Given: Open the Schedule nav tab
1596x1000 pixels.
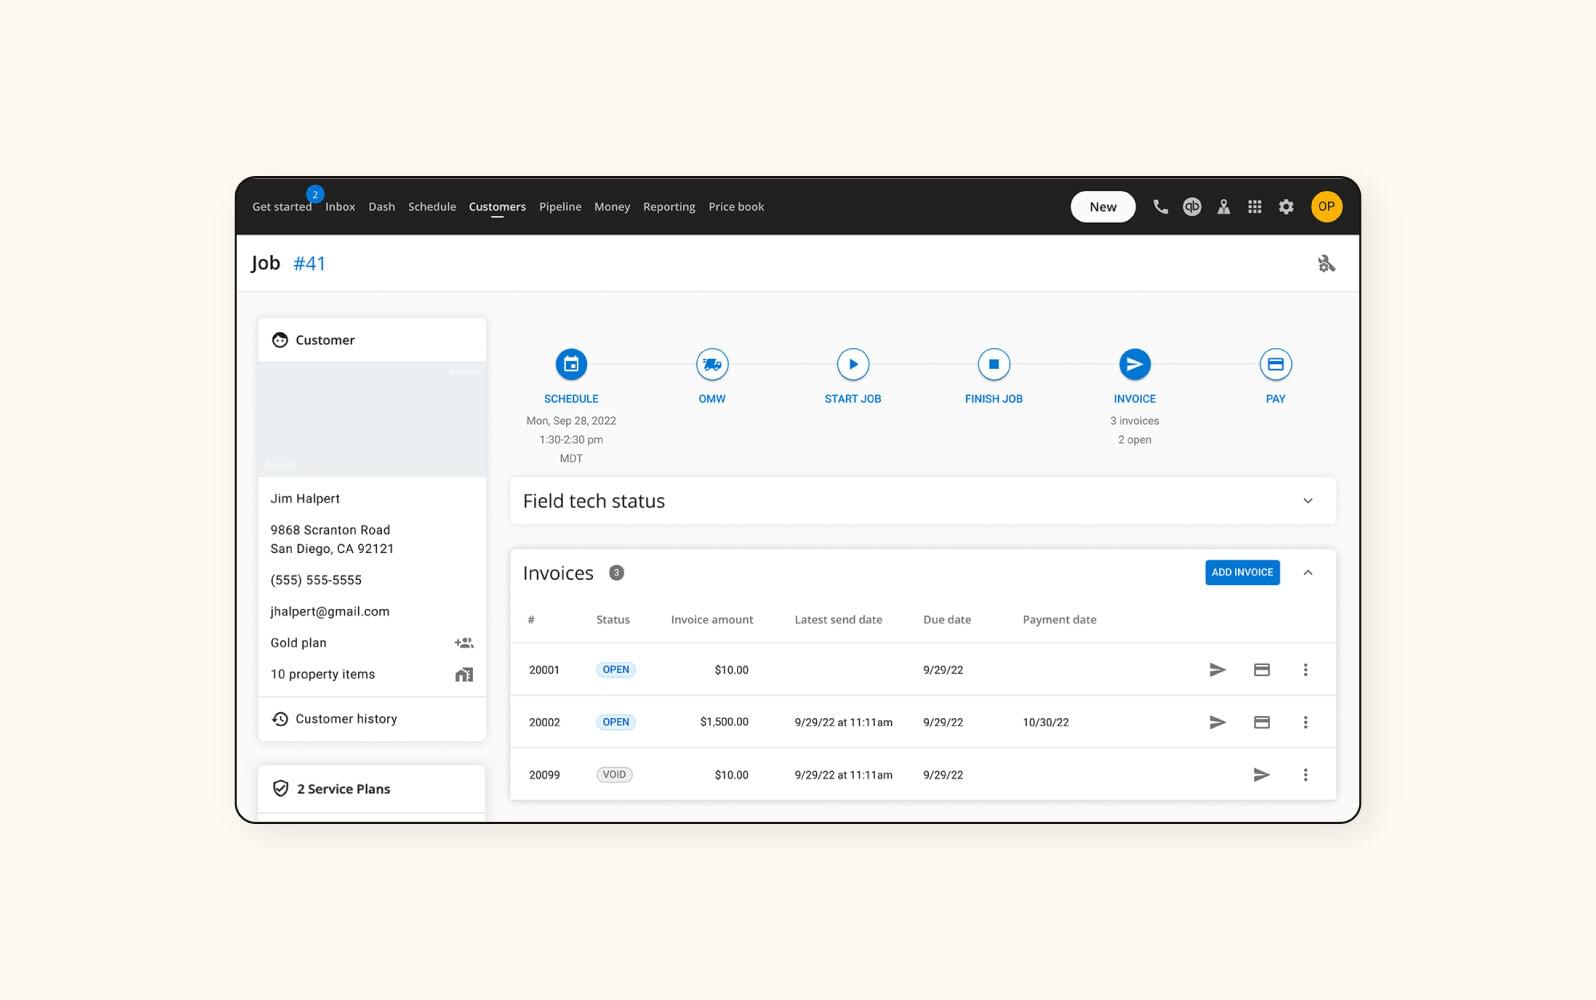Looking at the screenshot, I should point(432,207).
